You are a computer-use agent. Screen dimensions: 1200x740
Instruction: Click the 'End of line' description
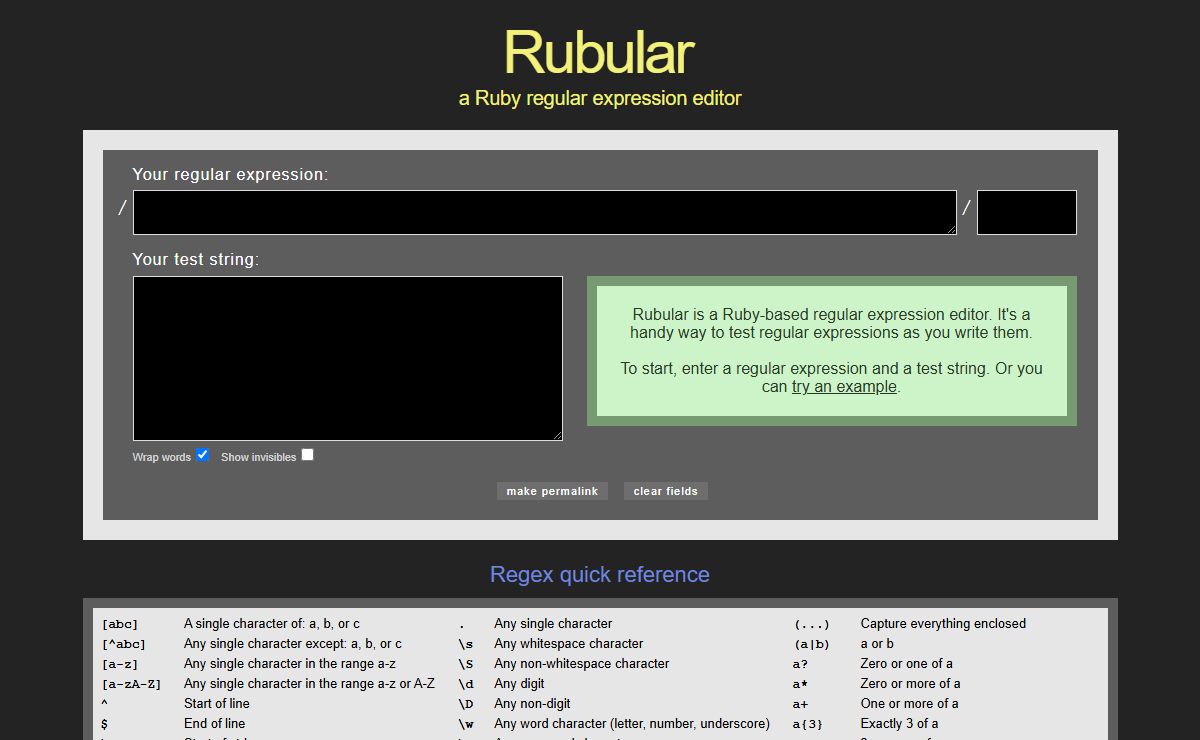point(214,724)
